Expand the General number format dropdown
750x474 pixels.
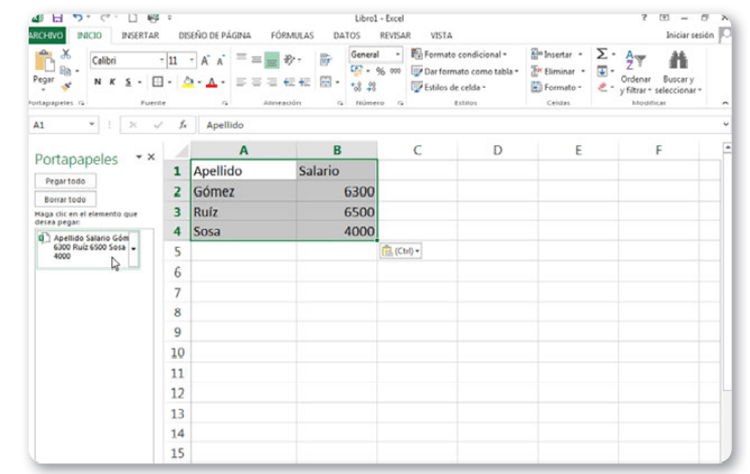(x=398, y=54)
